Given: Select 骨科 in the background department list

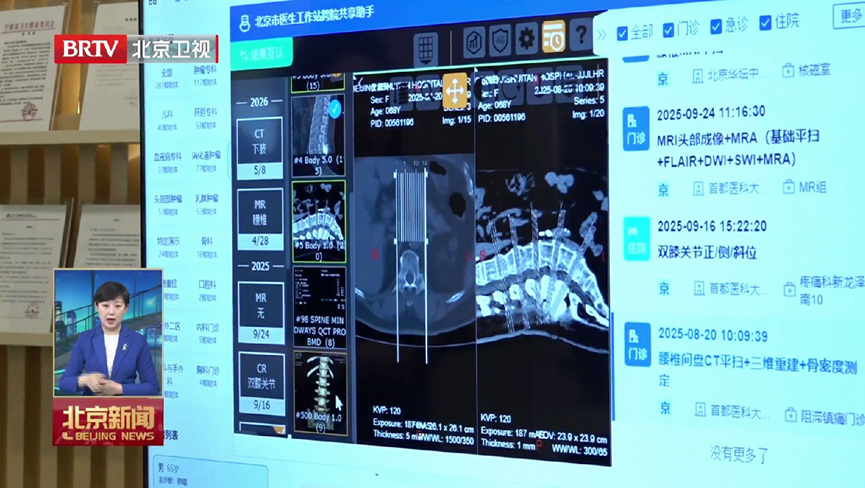Looking at the screenshot, I should click(206, 241).
